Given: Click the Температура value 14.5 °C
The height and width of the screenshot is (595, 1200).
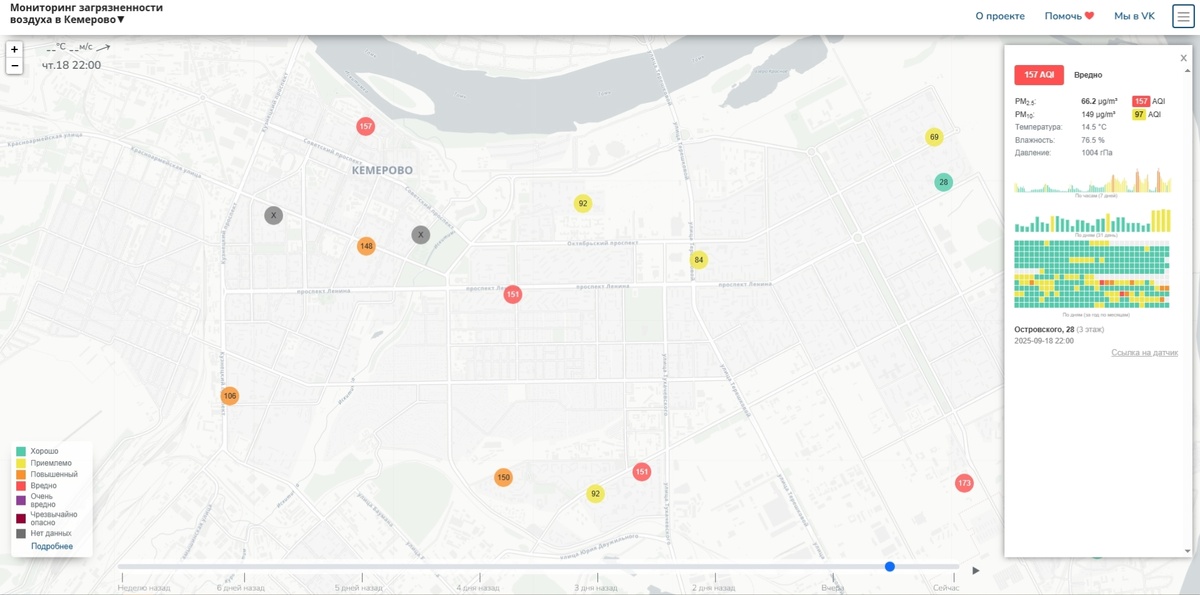Looking at the screenshot, I should (1094, 127).
